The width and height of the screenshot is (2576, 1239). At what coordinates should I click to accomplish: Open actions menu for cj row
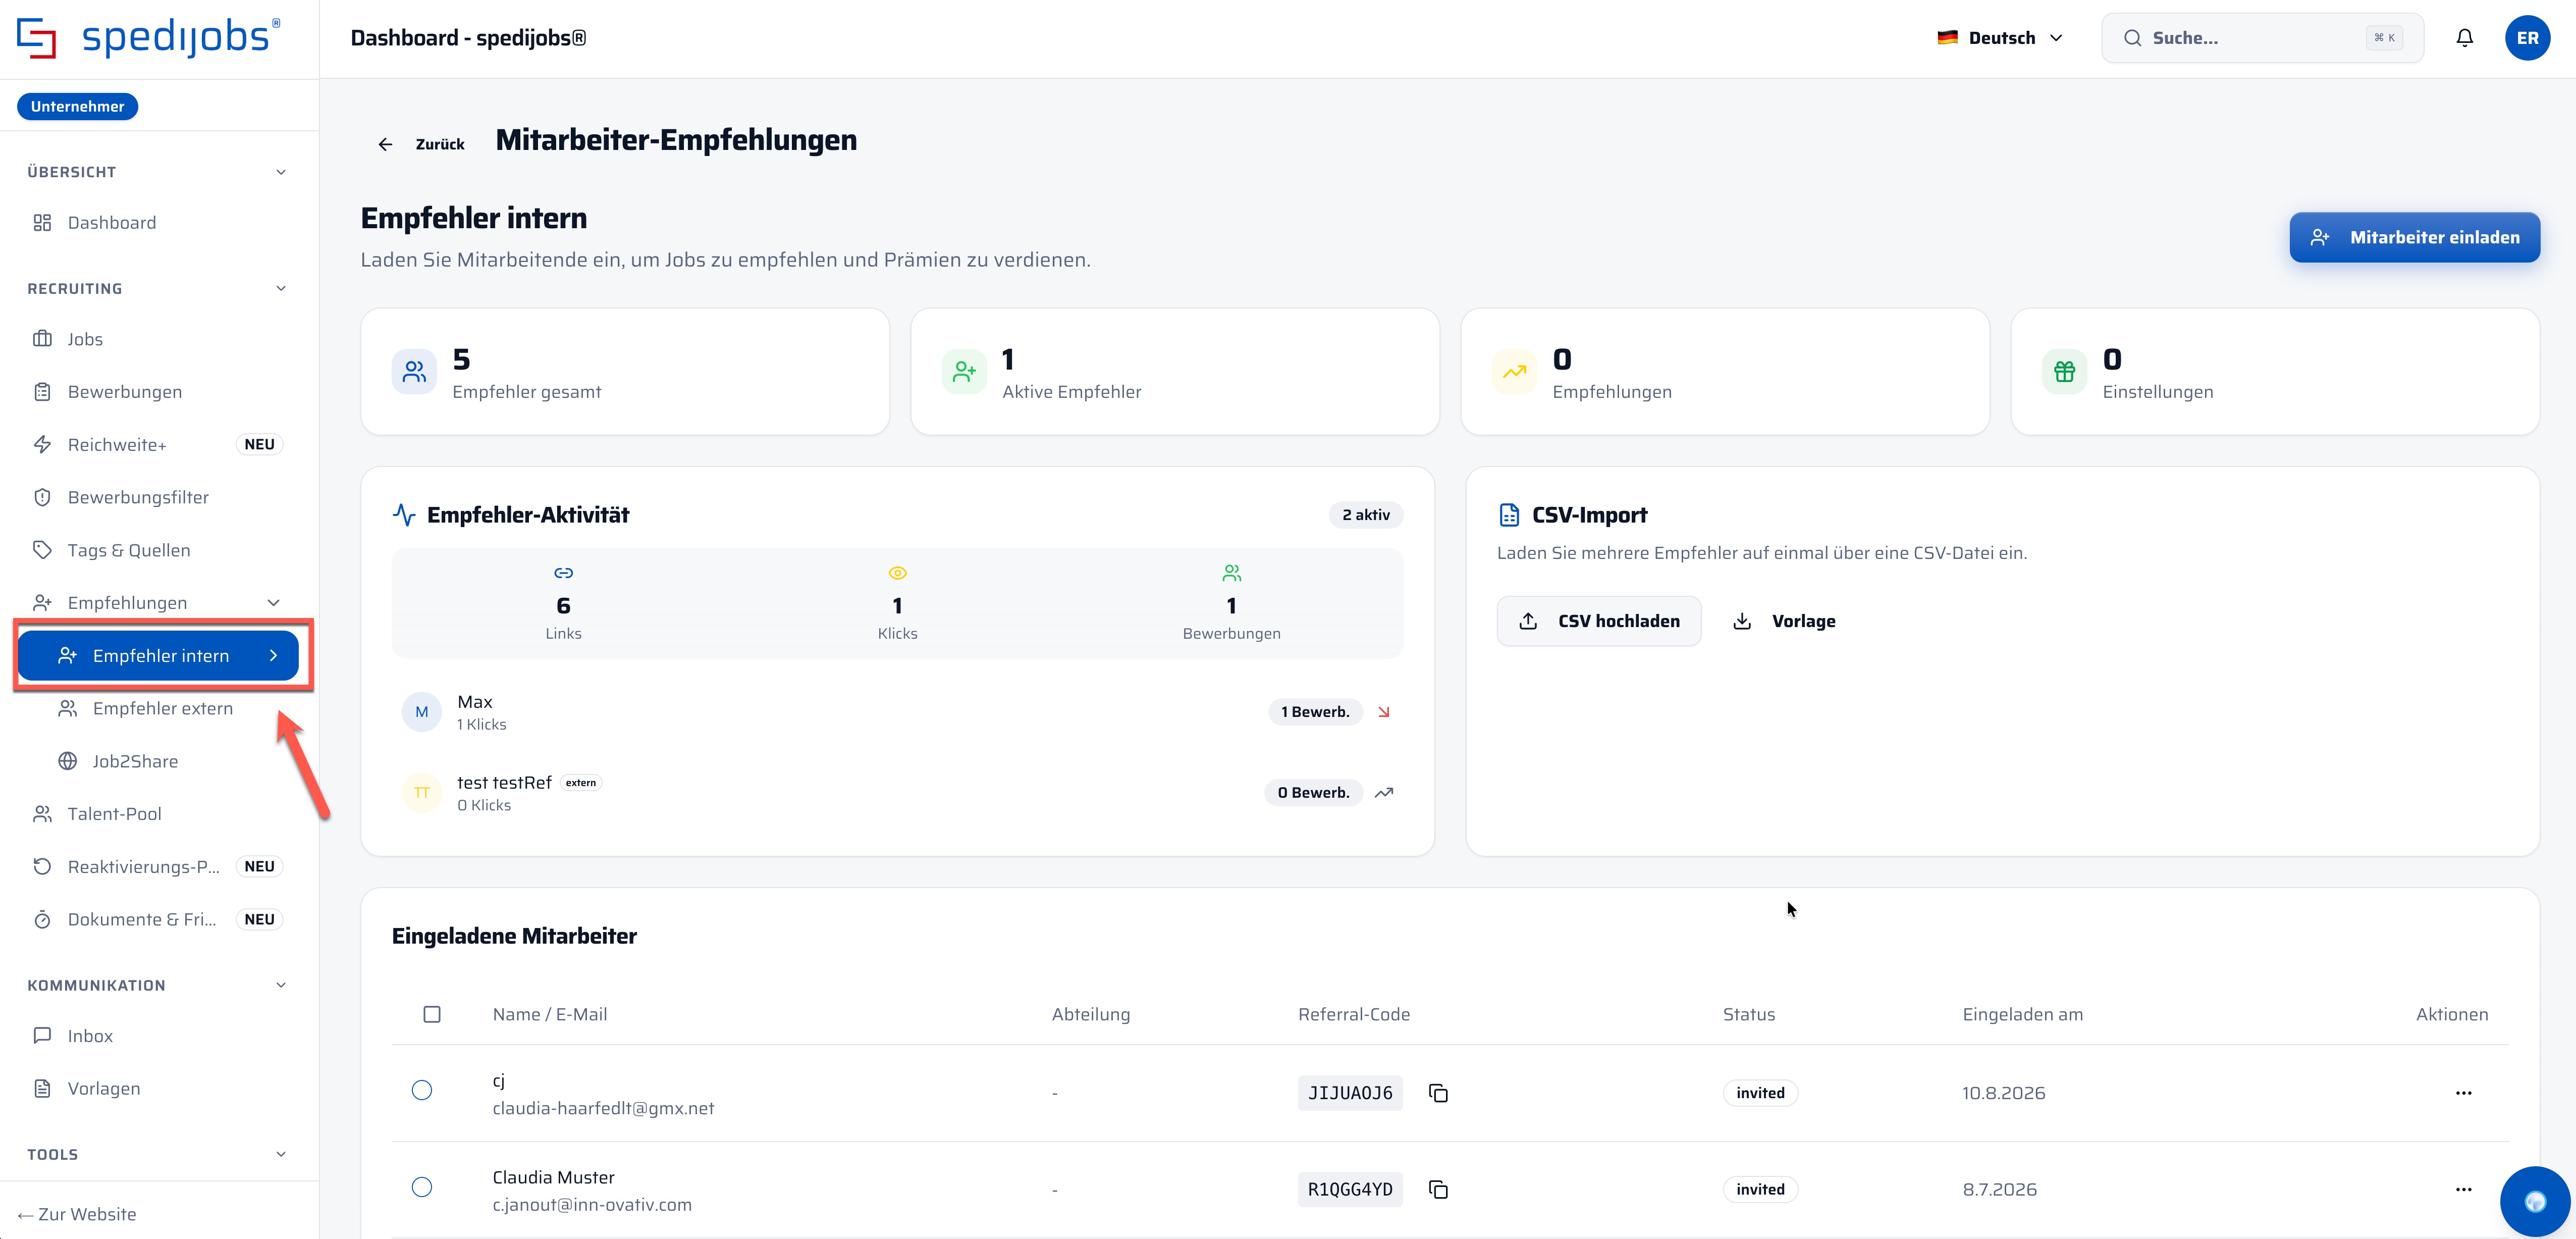2463,1093
